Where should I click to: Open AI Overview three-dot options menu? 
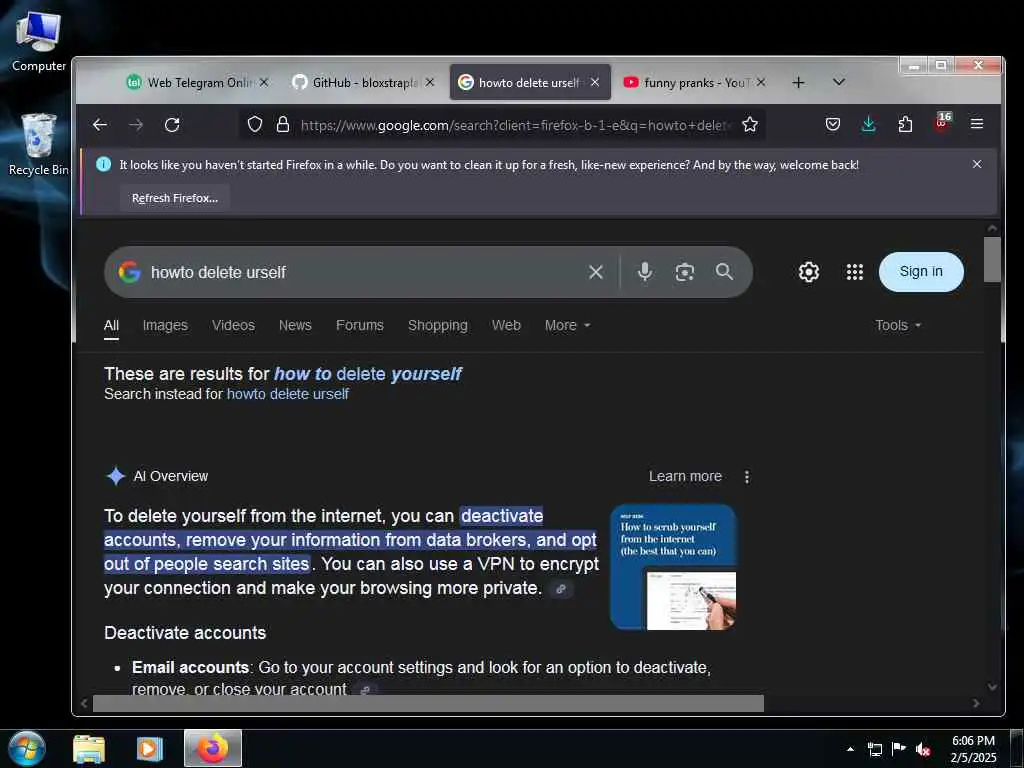pos(747,477)
